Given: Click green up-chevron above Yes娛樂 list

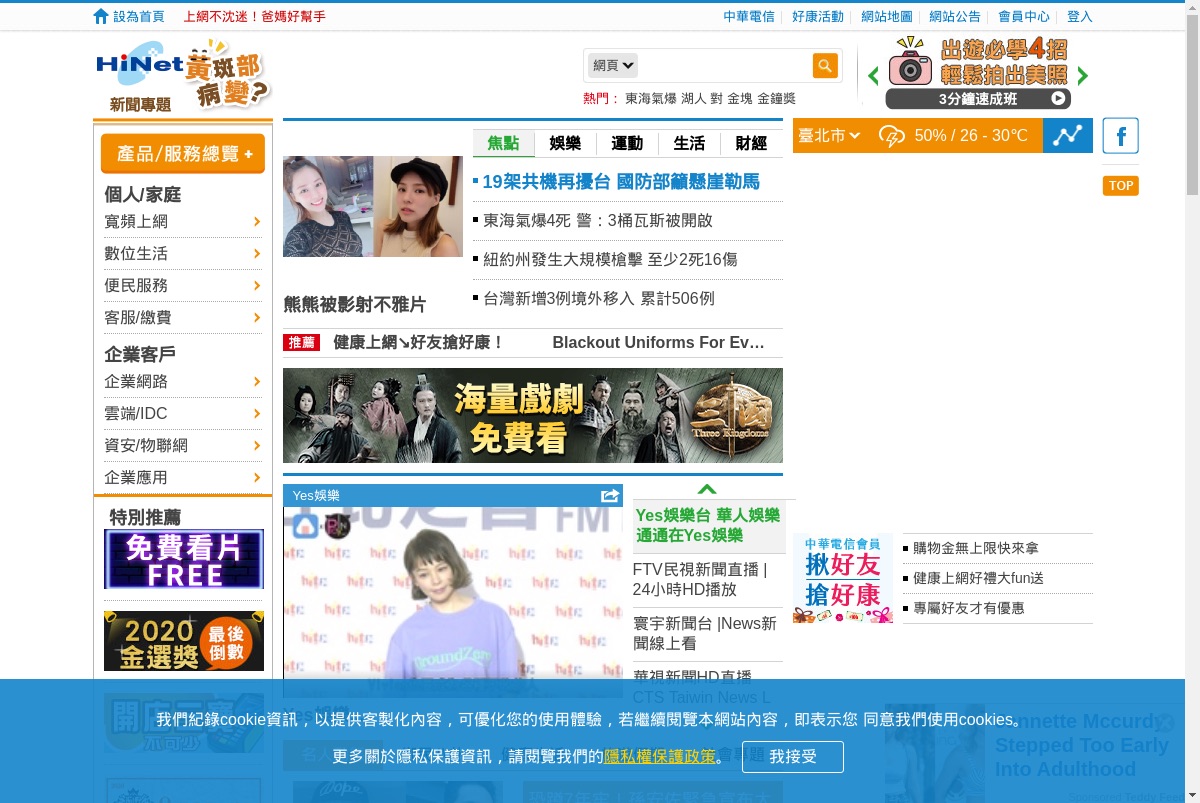Looking at the screenshot, I should click(707, 489).
